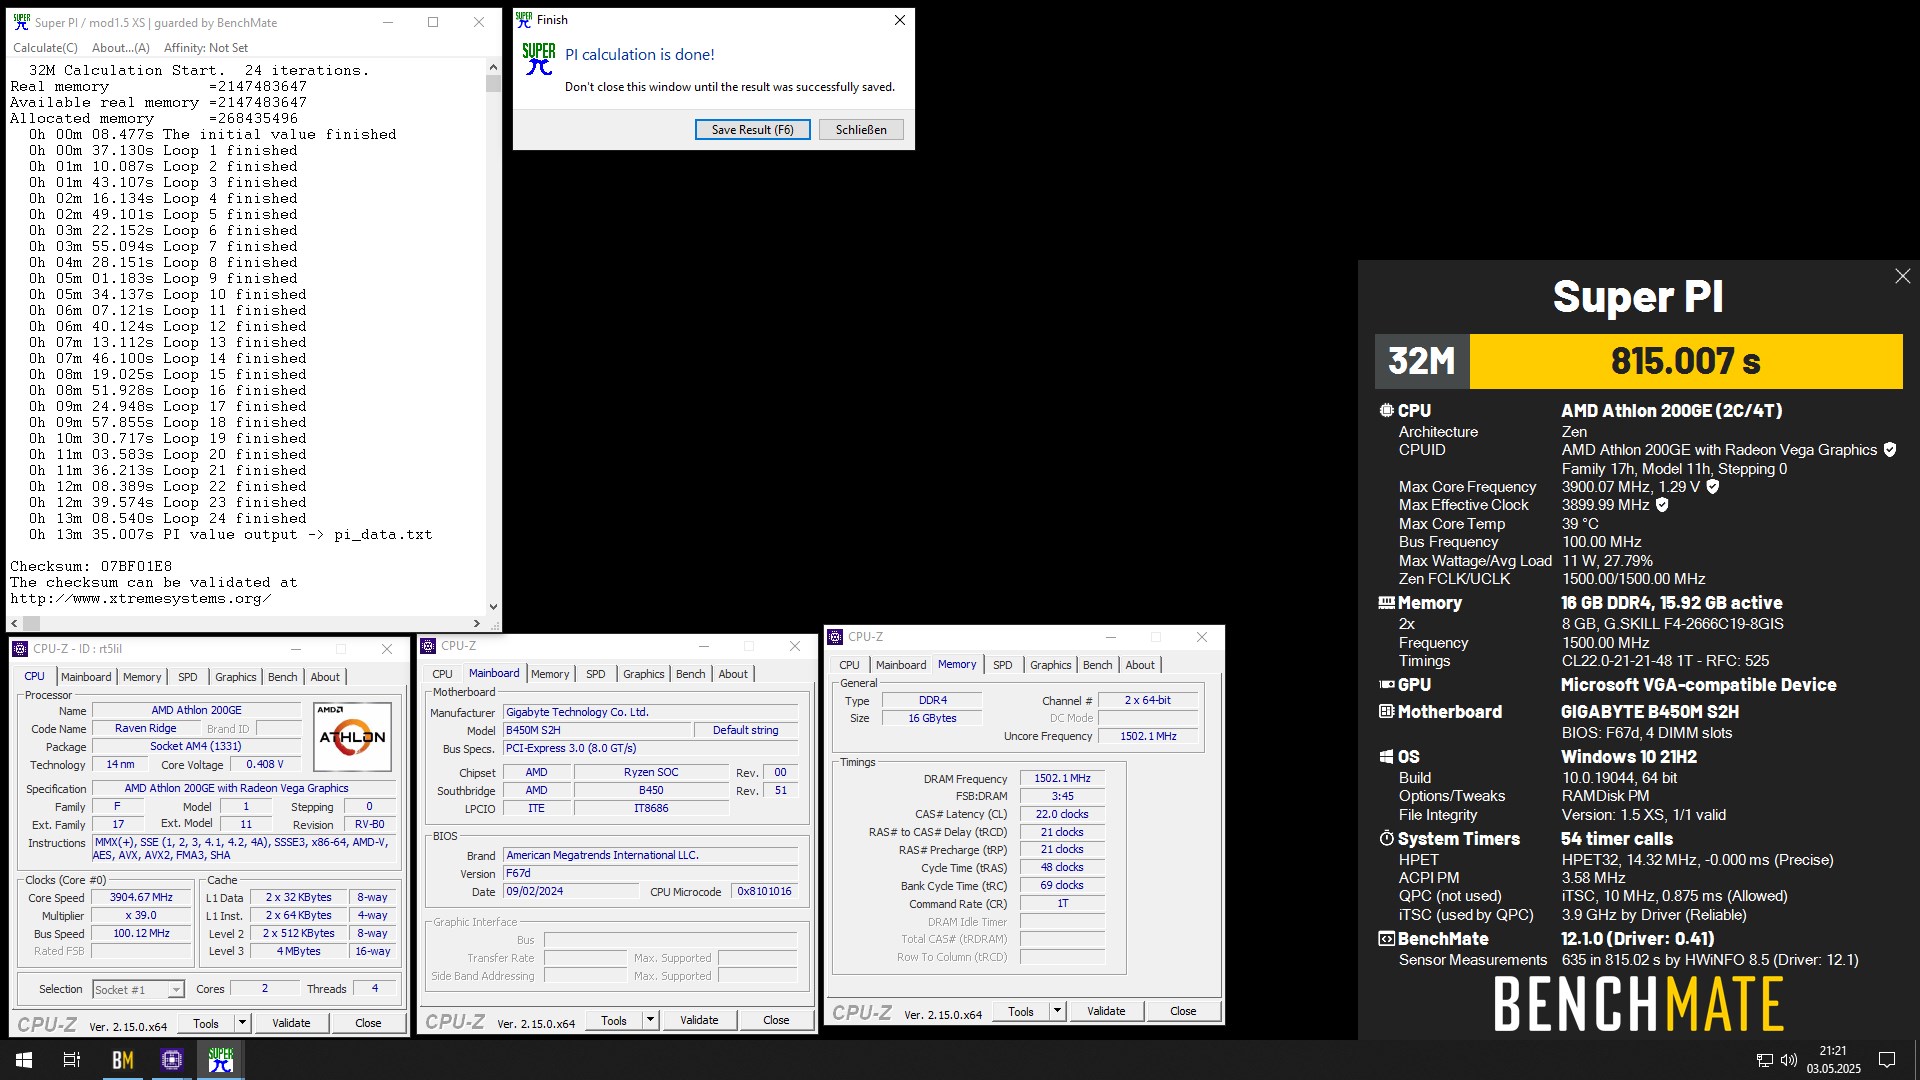The image size is (1920, 1080).
Task: Open About...(A) menu in Super PI
Action: (120, 48)
